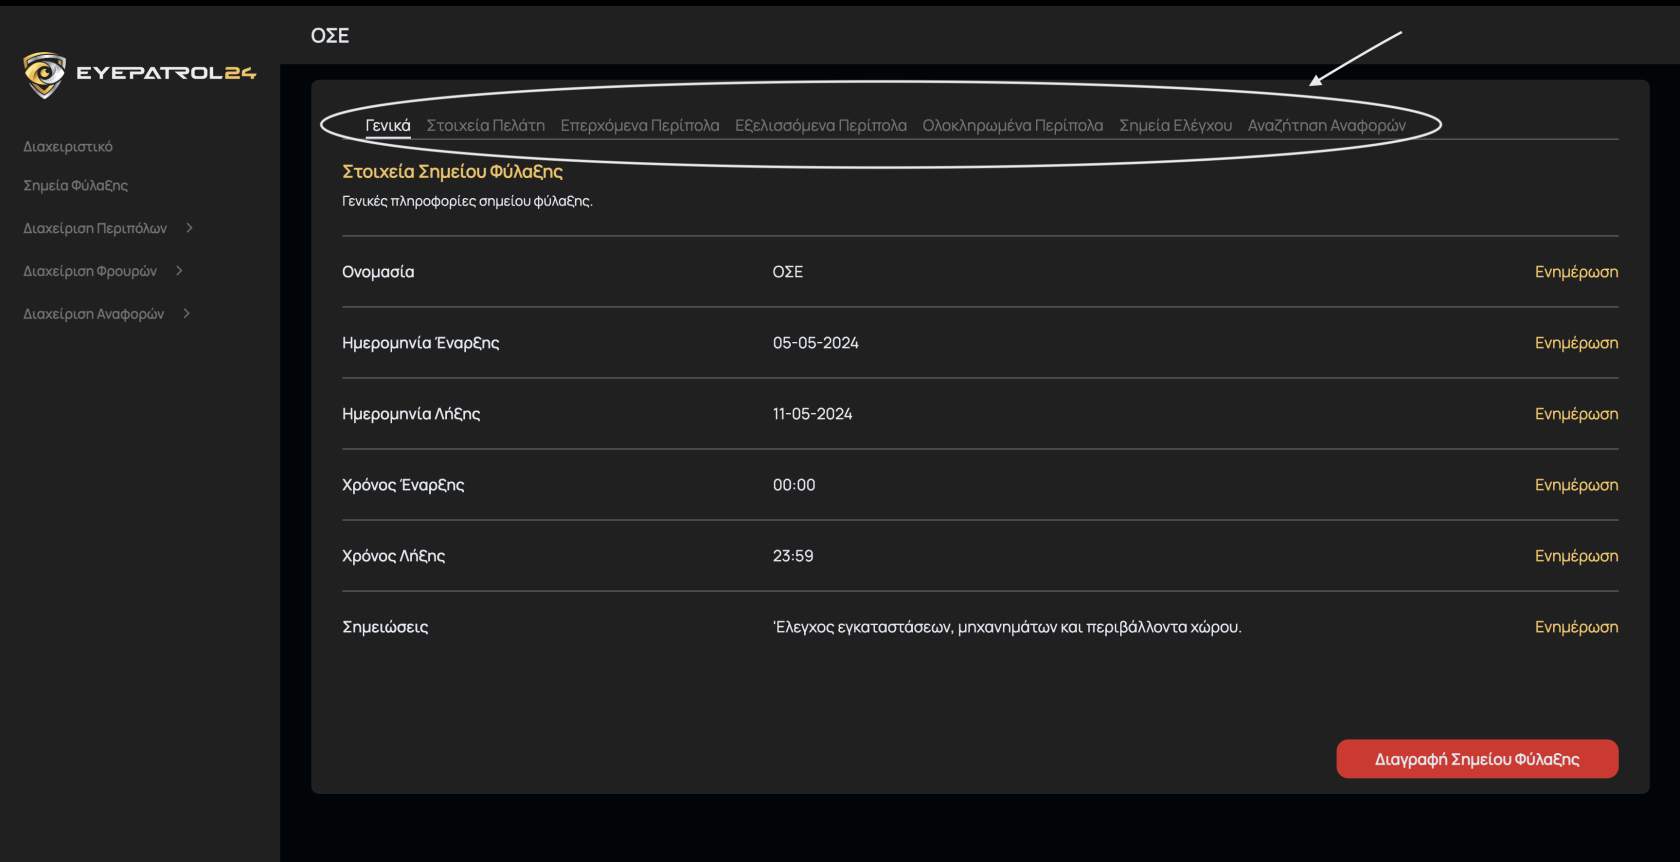
Task: Show the Ολοκληρωμένα Περίπολα tab
Action: point(1013,126)
